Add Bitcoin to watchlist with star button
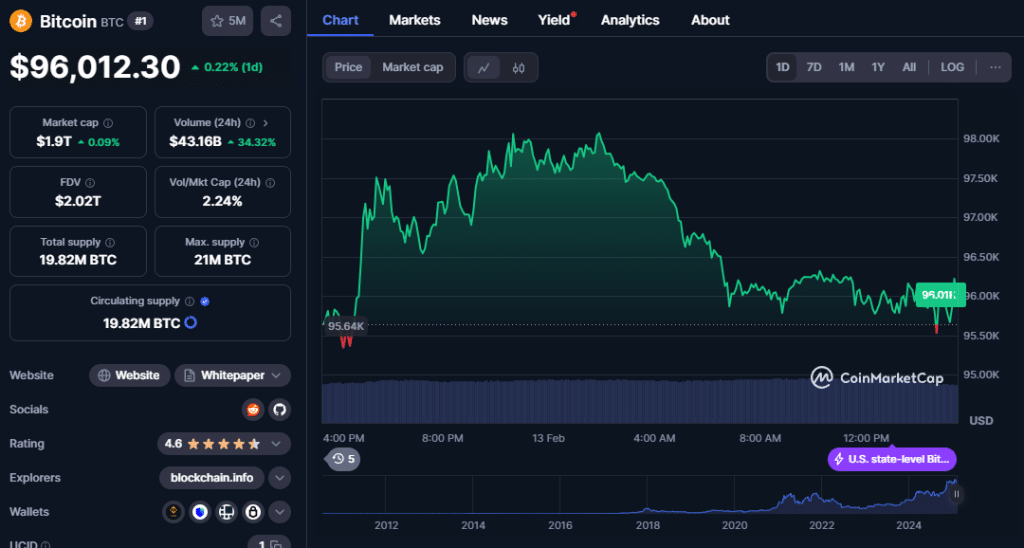 (227, 21)
